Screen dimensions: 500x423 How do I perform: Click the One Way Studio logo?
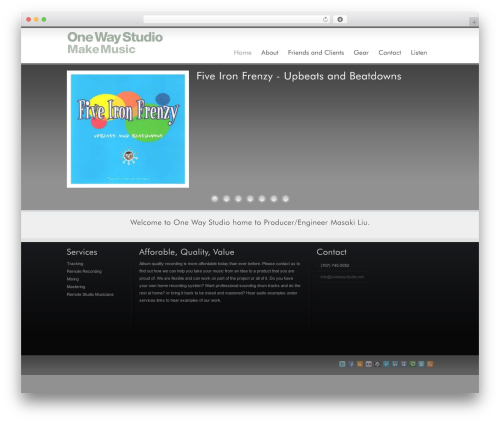(x=115, y=42)
